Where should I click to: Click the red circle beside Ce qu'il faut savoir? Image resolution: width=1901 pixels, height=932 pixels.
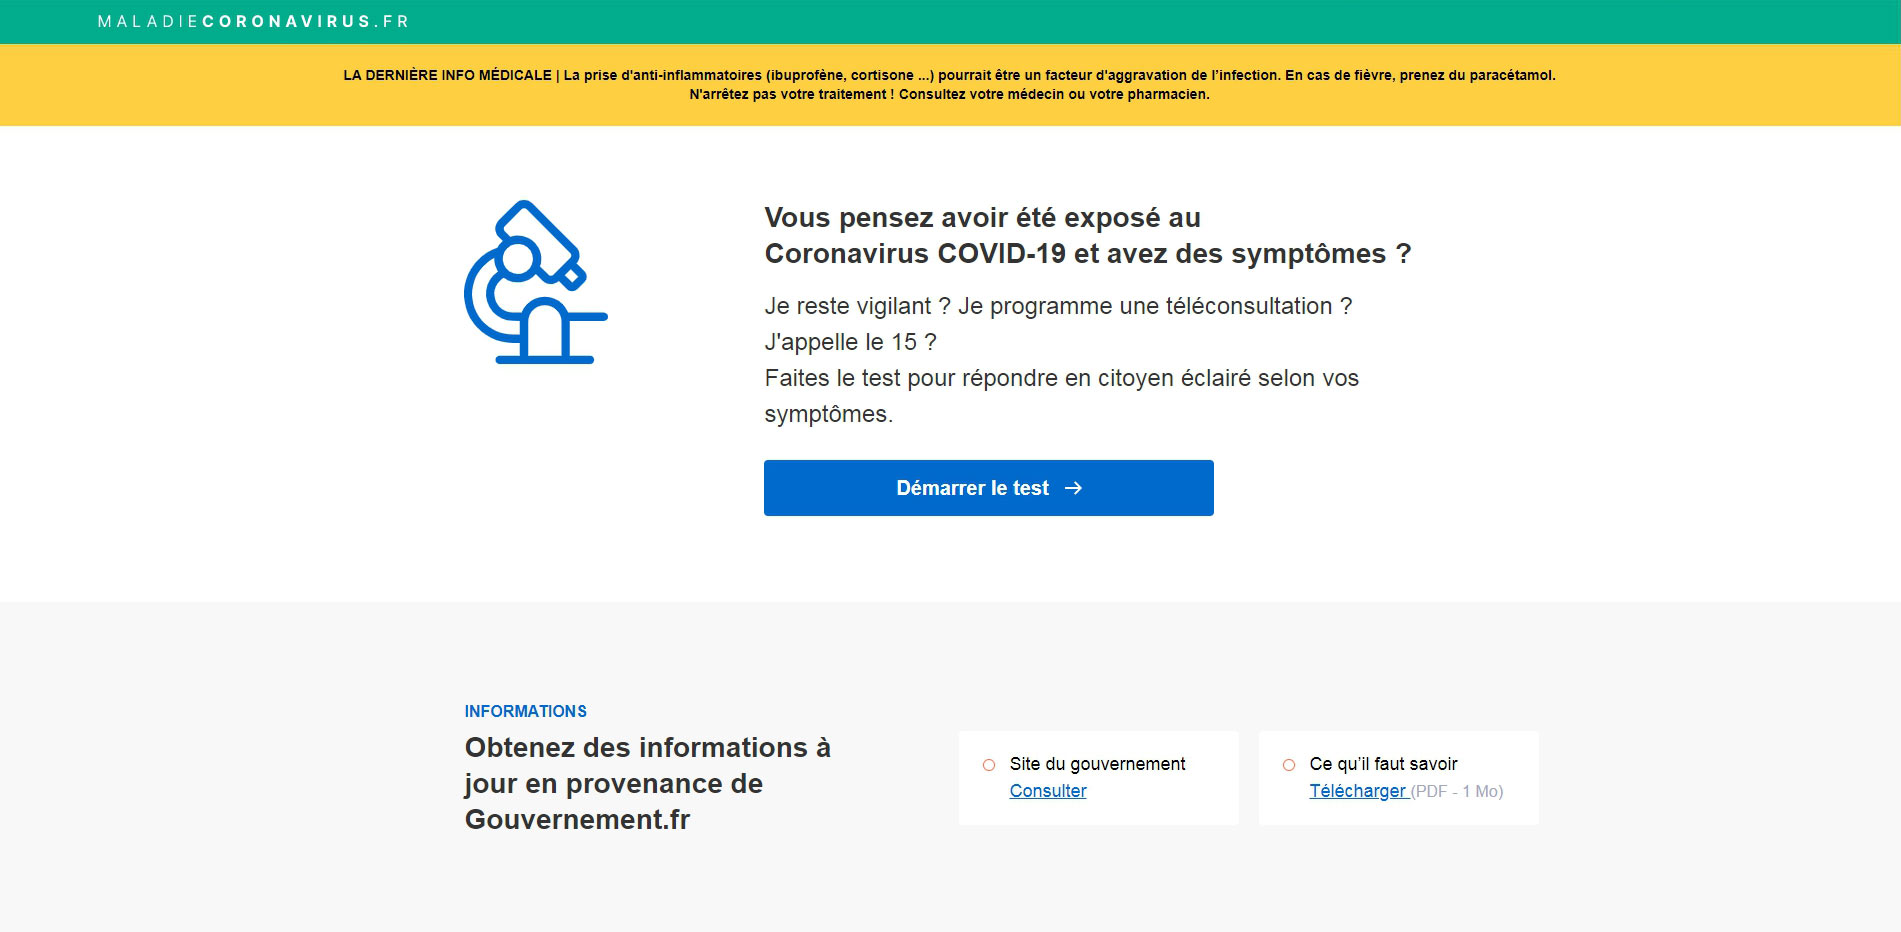coord(1288,765)
